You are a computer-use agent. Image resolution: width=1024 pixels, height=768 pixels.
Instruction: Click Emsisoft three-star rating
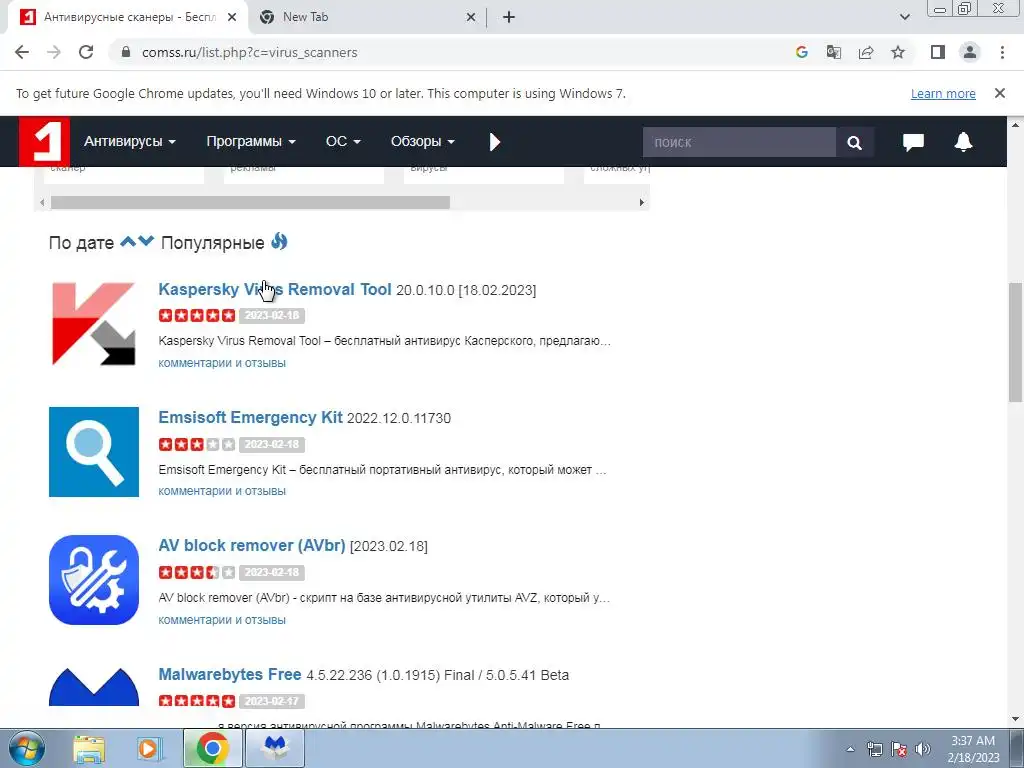pos(197,444)
